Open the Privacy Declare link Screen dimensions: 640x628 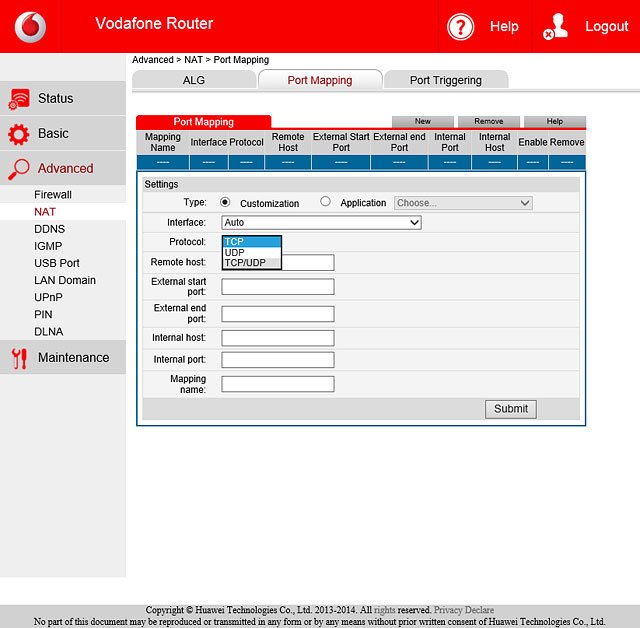[464, 610]
